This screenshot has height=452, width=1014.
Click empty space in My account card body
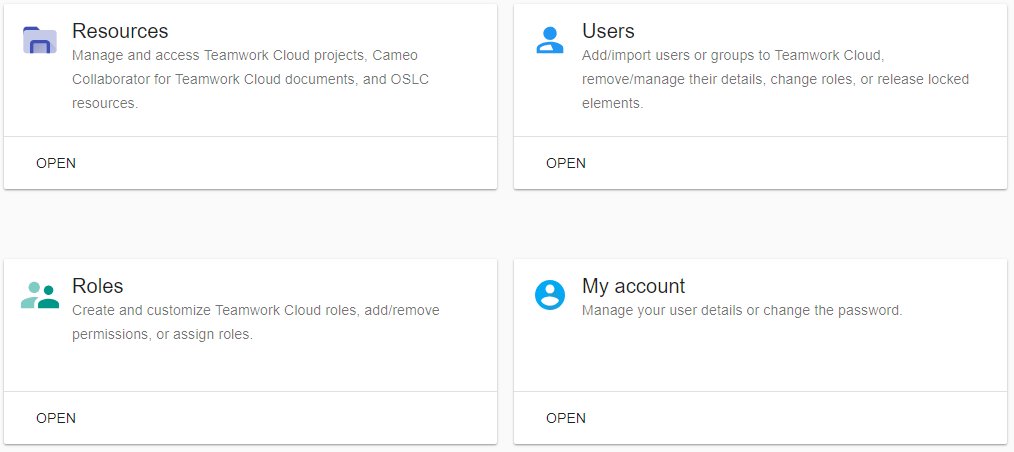click(x=760, y=355)
